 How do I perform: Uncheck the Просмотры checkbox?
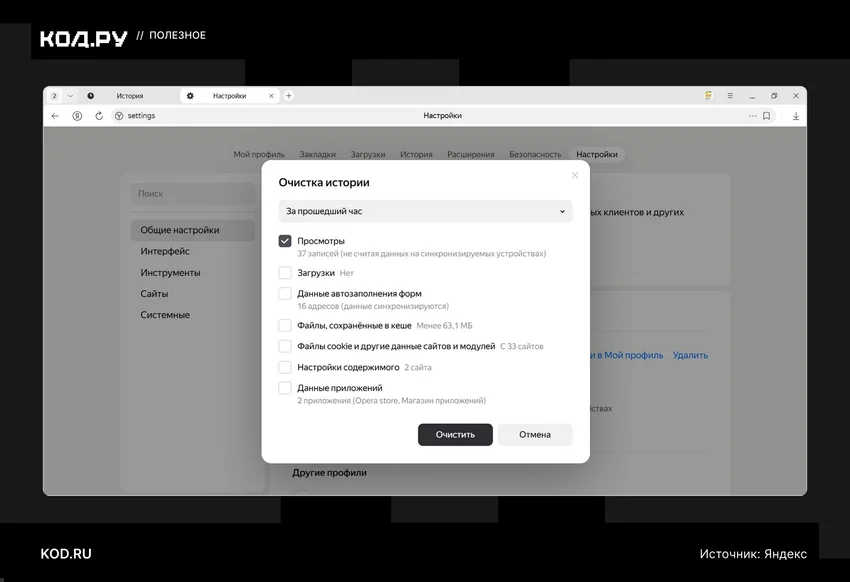click(x=285, y=241)
